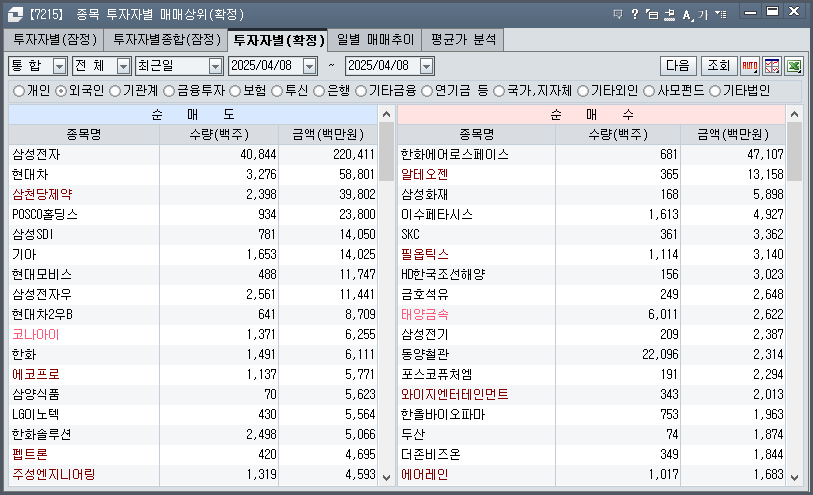Select 한화에어로스페이스 in 순매수 list

point(455,154)
